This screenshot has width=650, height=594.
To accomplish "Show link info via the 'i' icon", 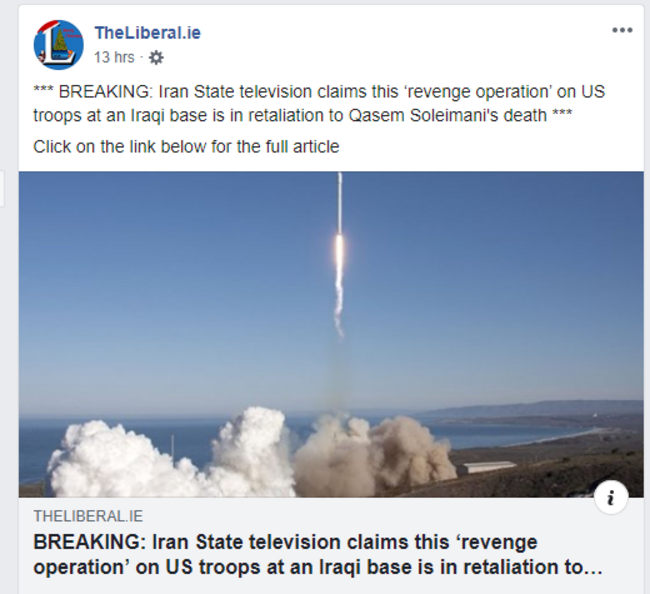I will (611, 497).
